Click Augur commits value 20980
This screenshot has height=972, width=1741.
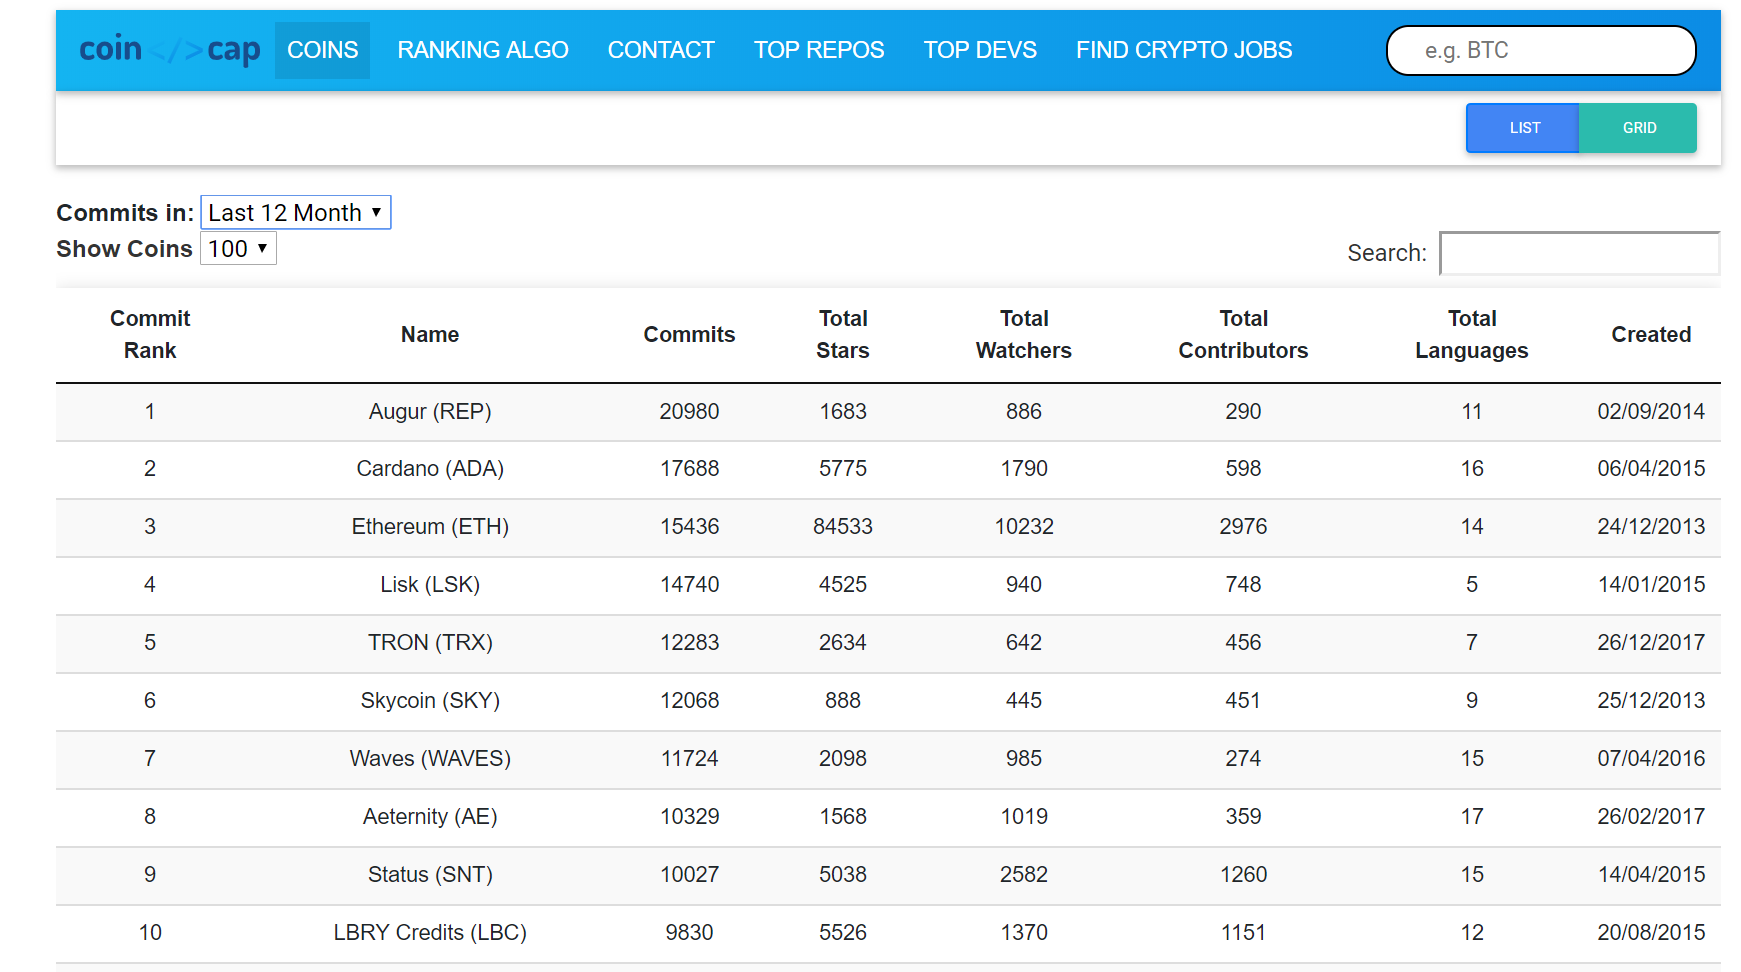(689, 412)
